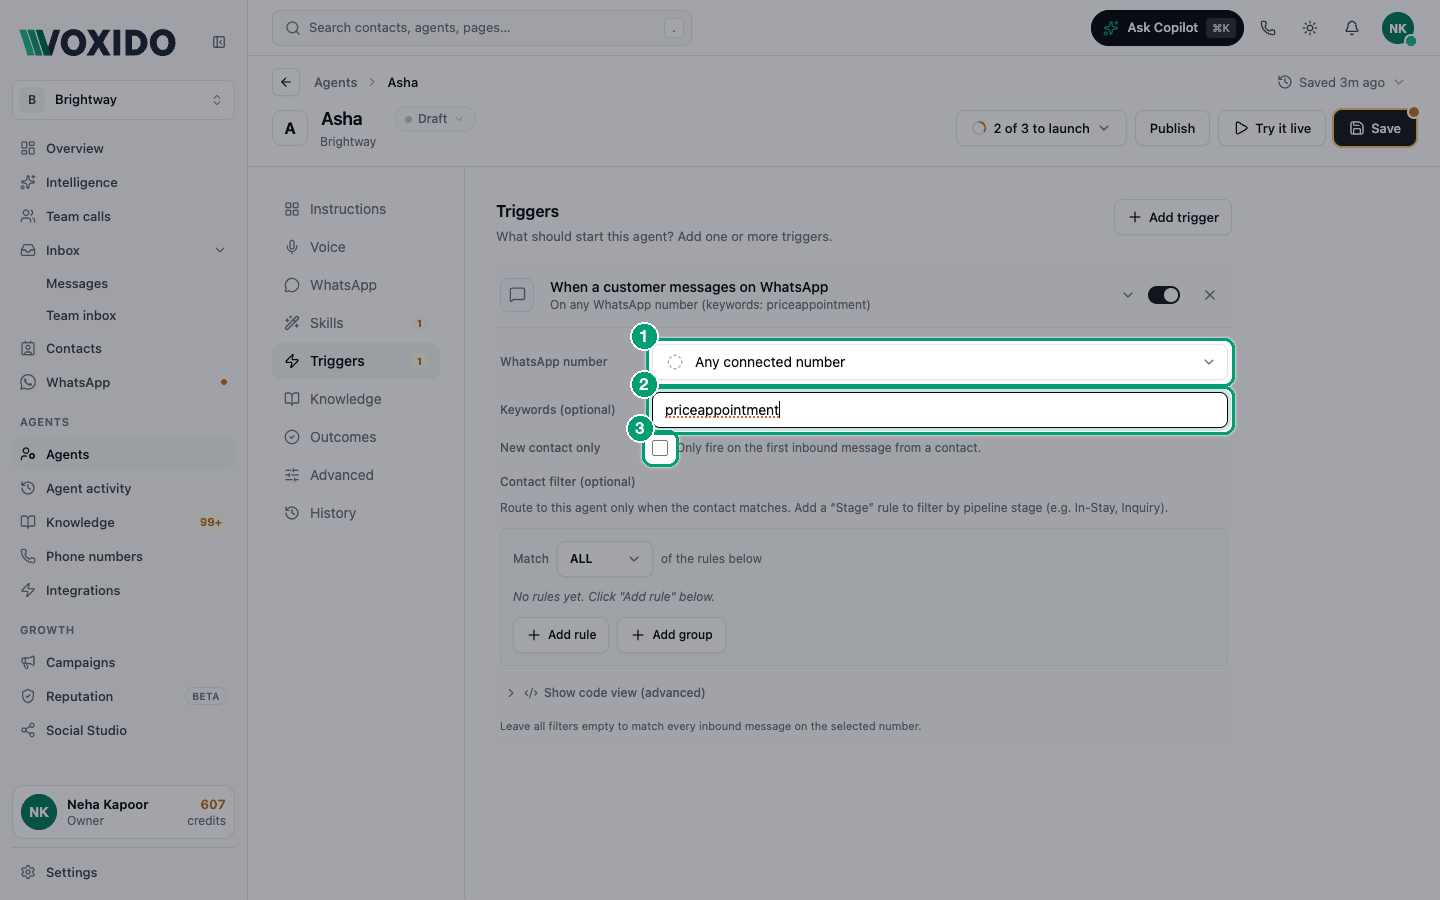Open the Knowledge tab in agent settings
Image resolution: width=1440 pixels, height=900 pixels.
click(356, 399)
